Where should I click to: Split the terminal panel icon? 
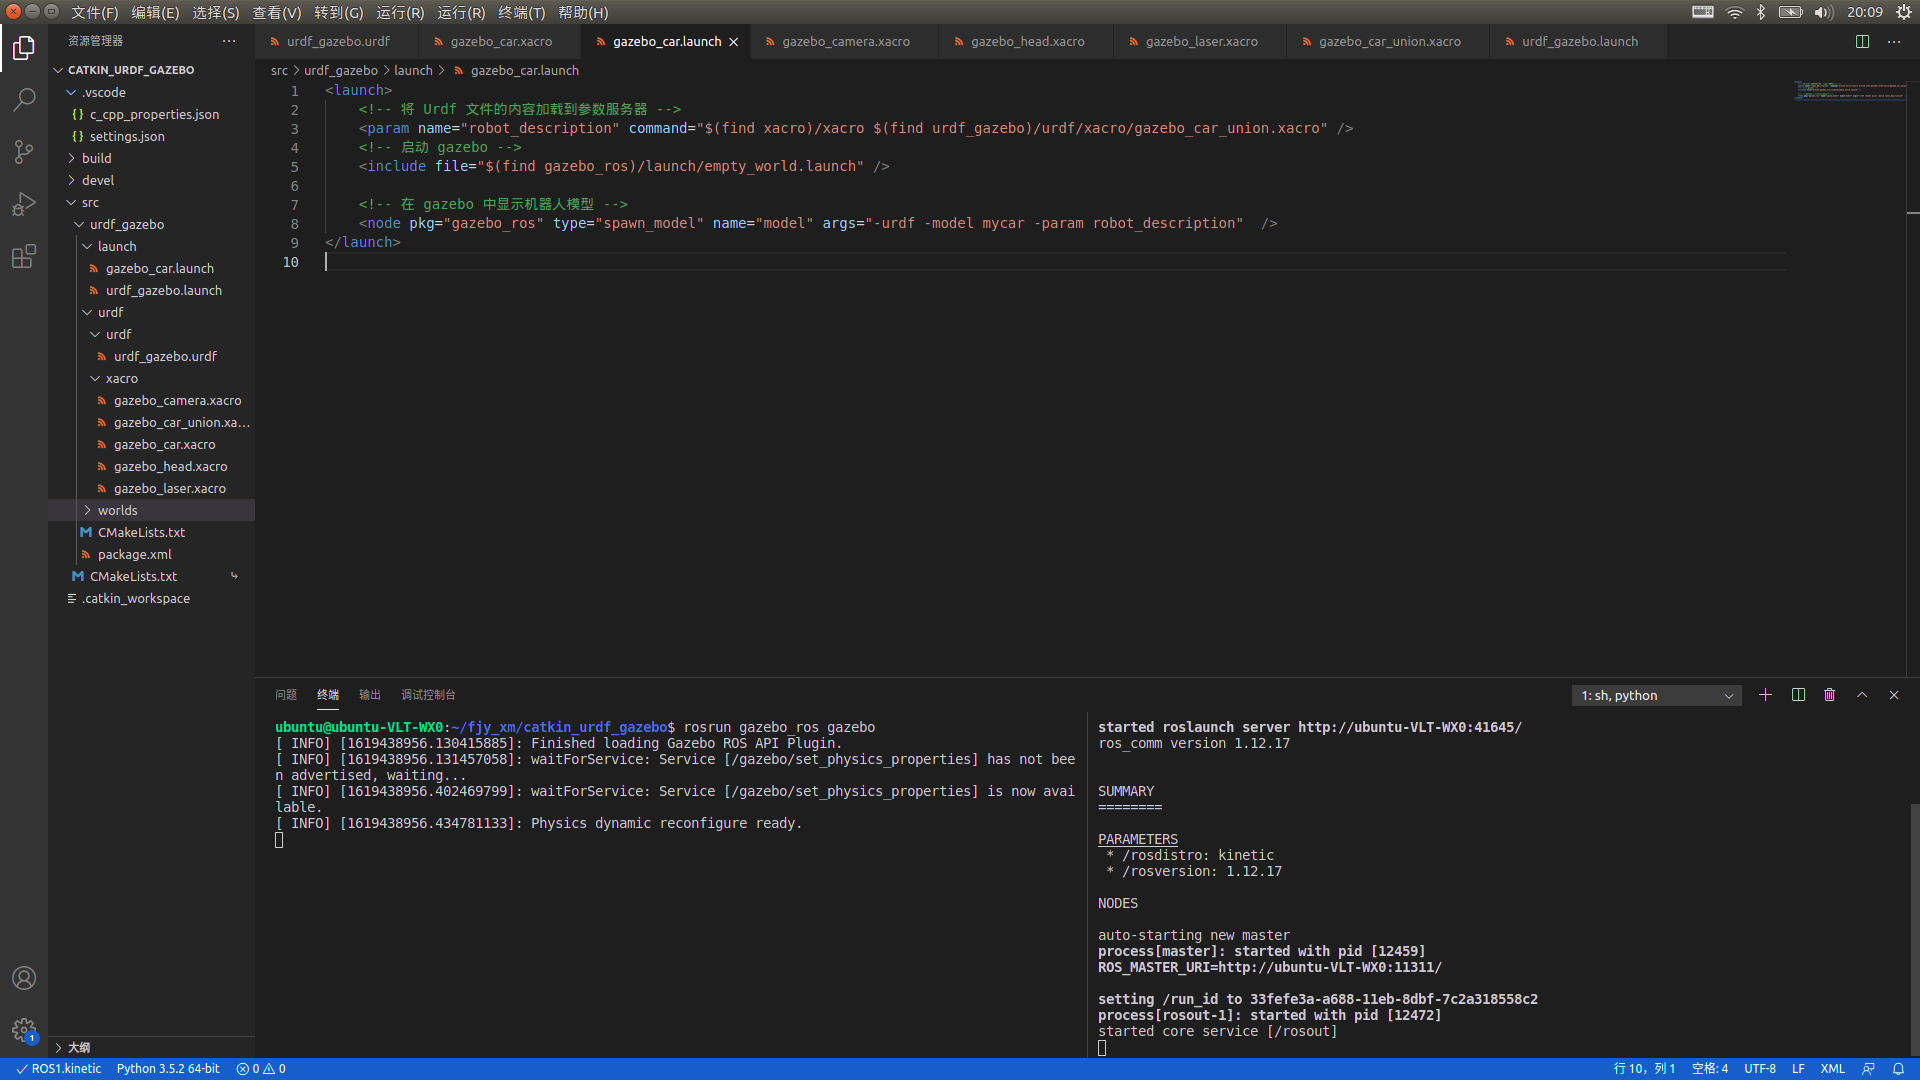[x=1798, y=695]
